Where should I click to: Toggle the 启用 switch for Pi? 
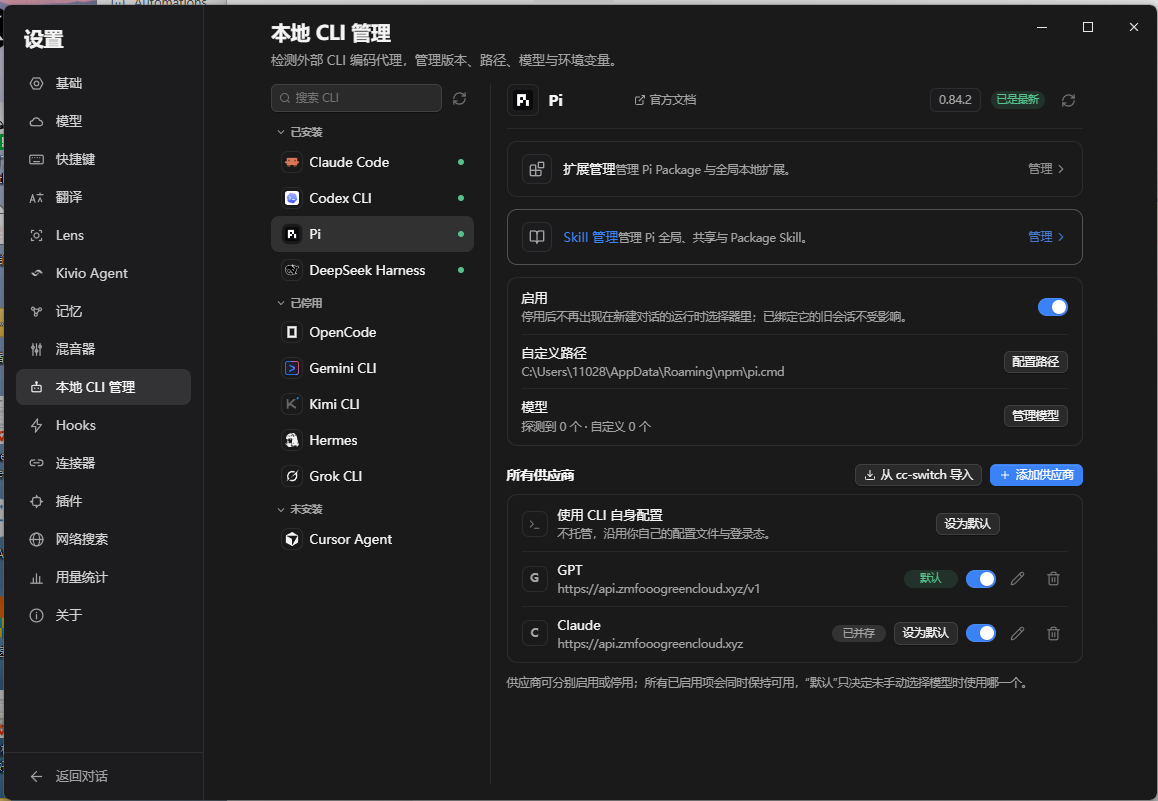[1052, 307]
